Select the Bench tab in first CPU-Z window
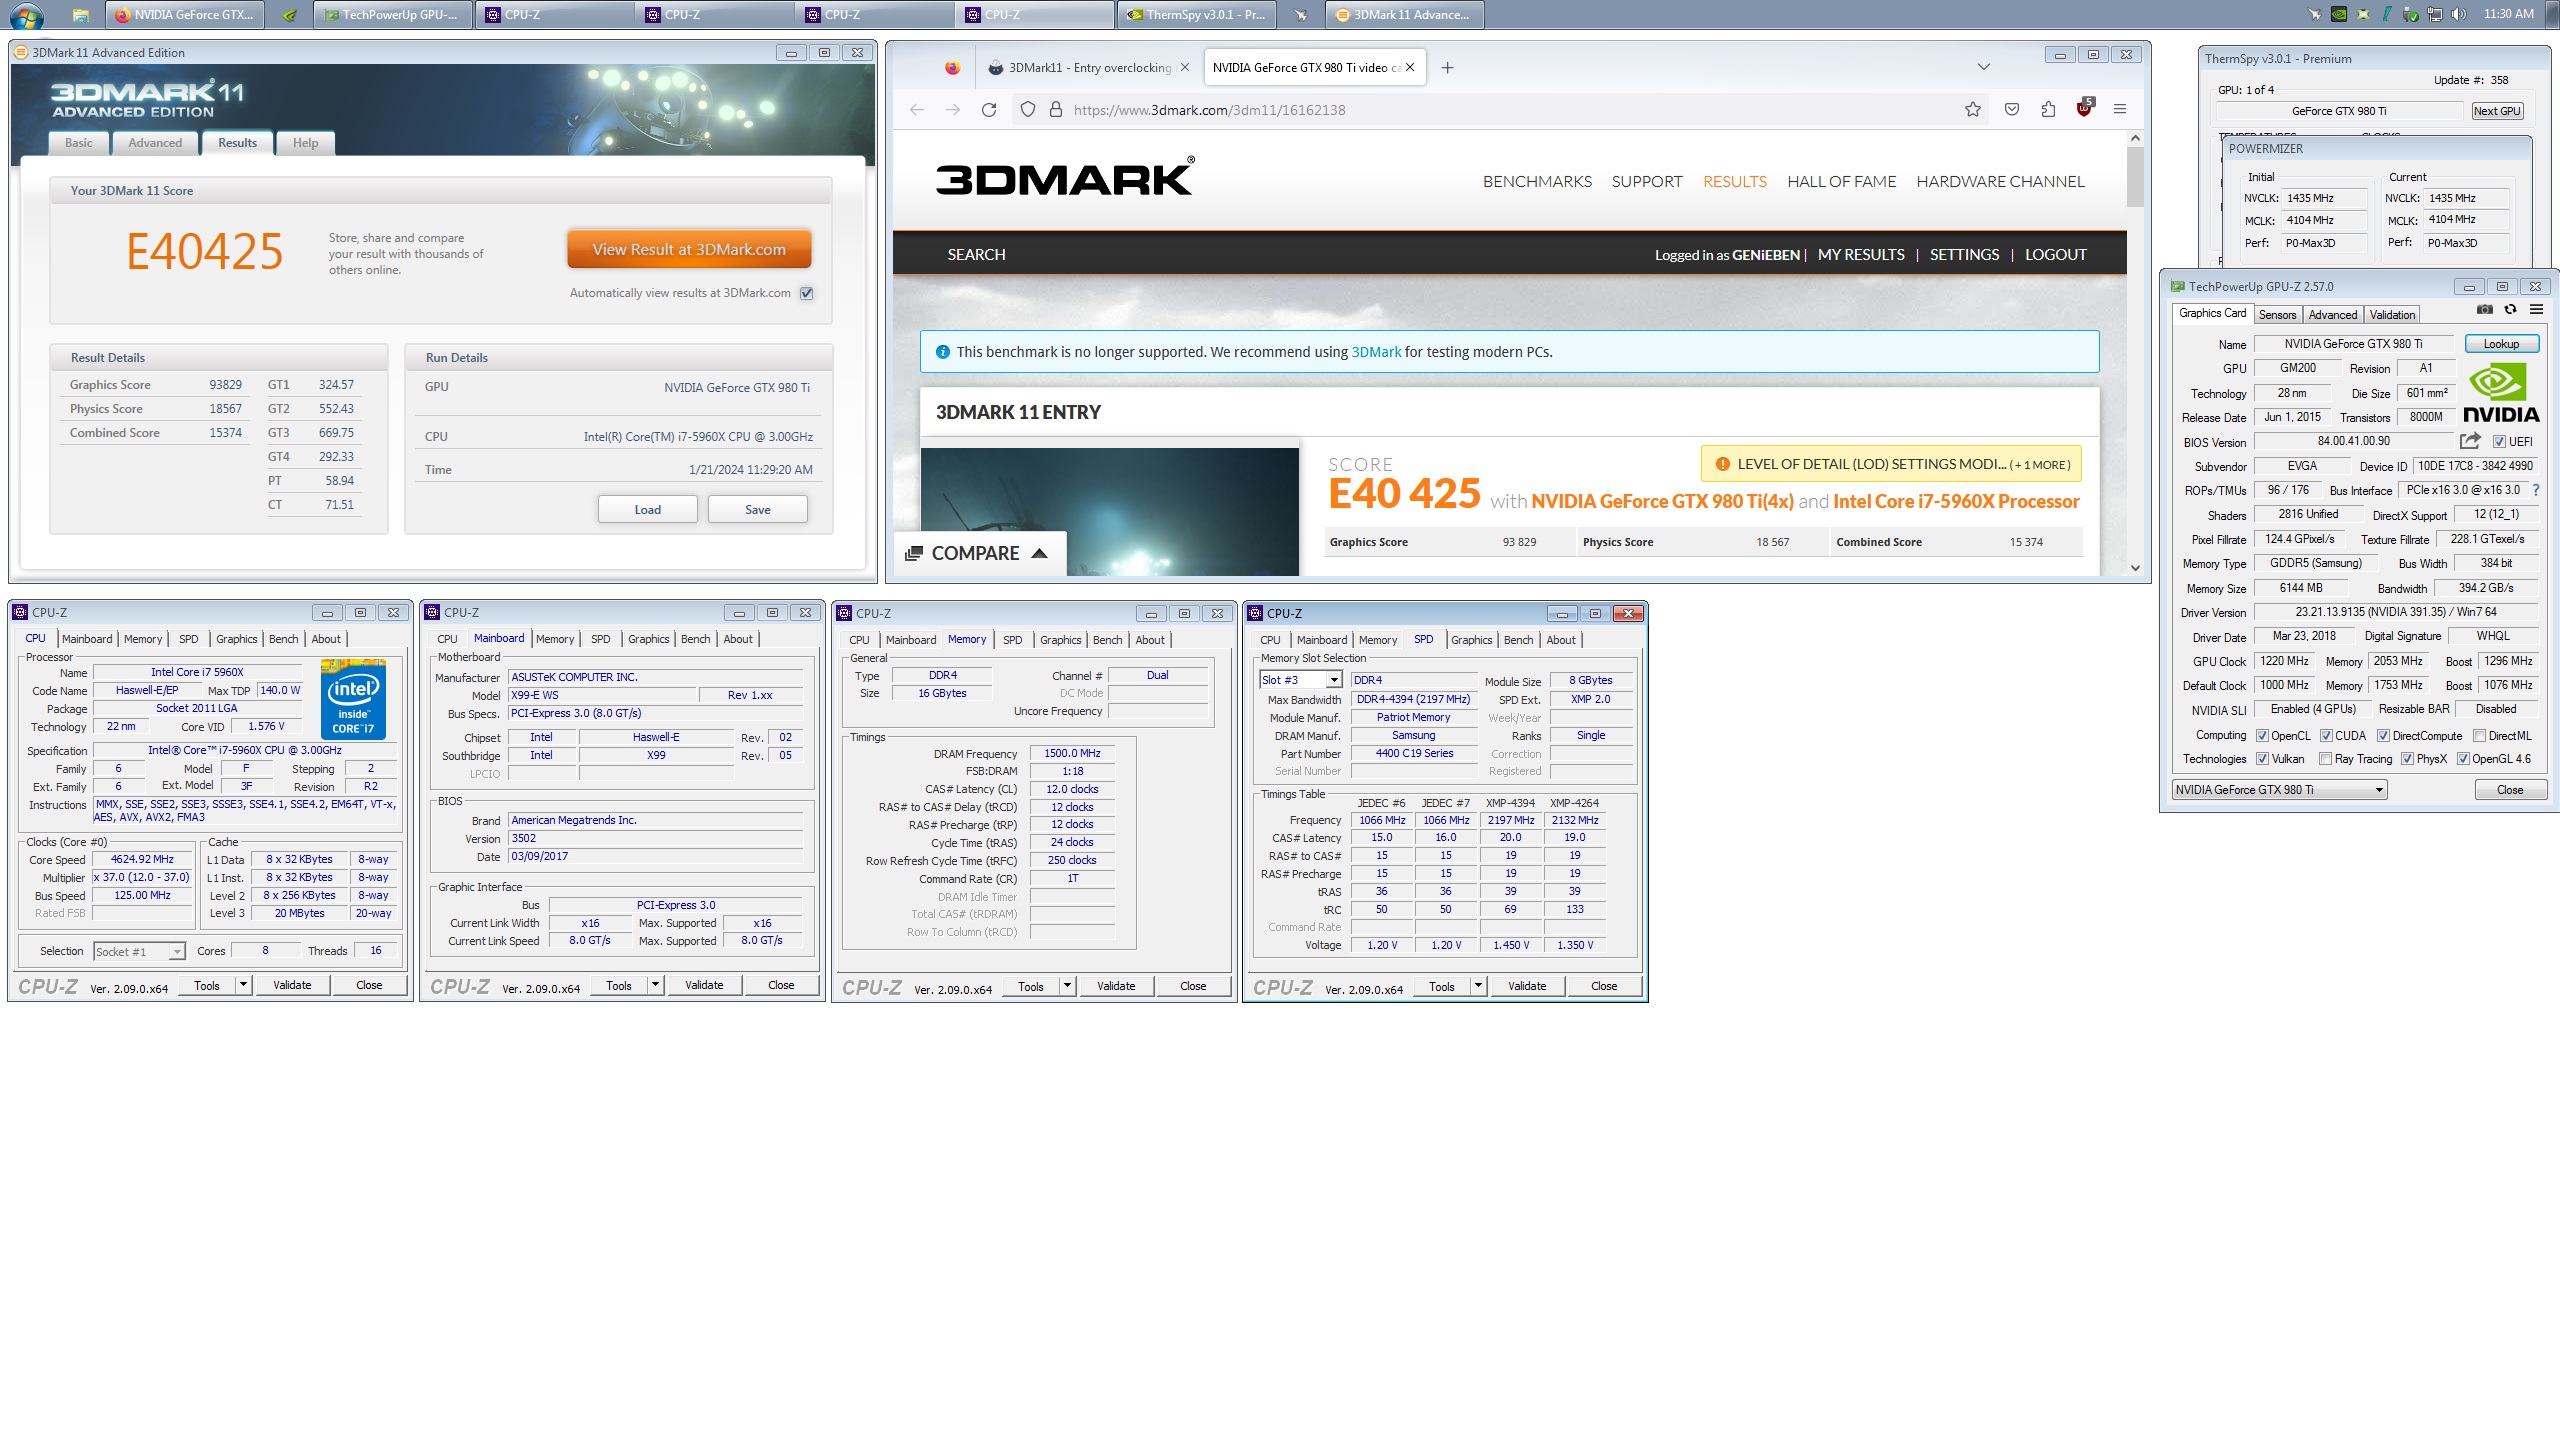This screenshot has height=1440, width=2560. (283, 639)
